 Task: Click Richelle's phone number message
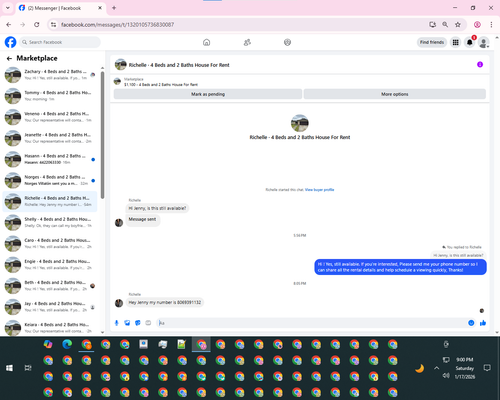click(165, 302)
